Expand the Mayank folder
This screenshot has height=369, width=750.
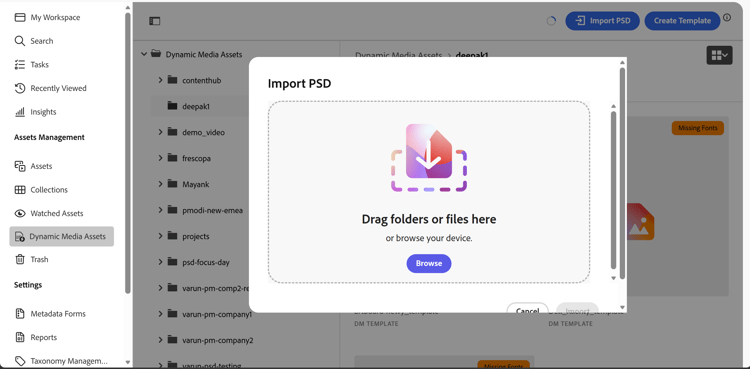[x=161, y=184]
